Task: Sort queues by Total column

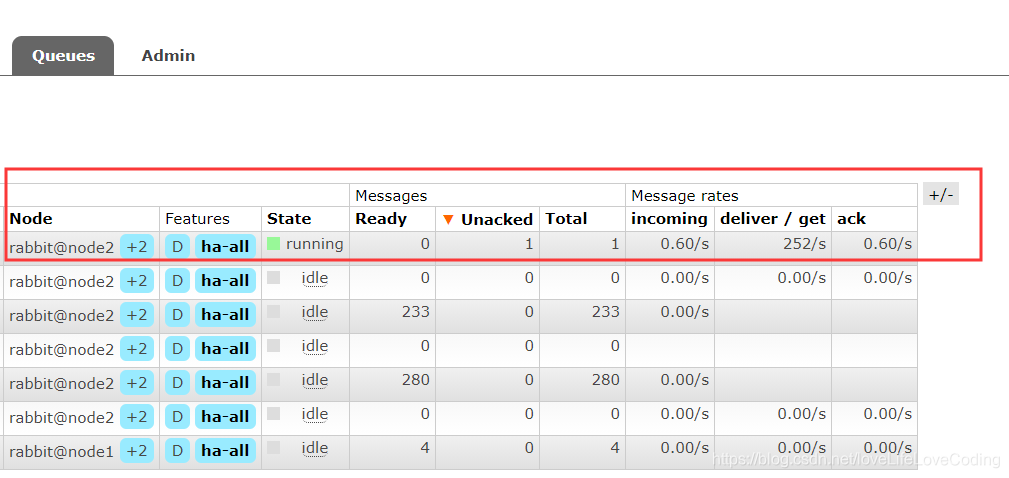Action: pyautogui.click(x=566, y=219)
